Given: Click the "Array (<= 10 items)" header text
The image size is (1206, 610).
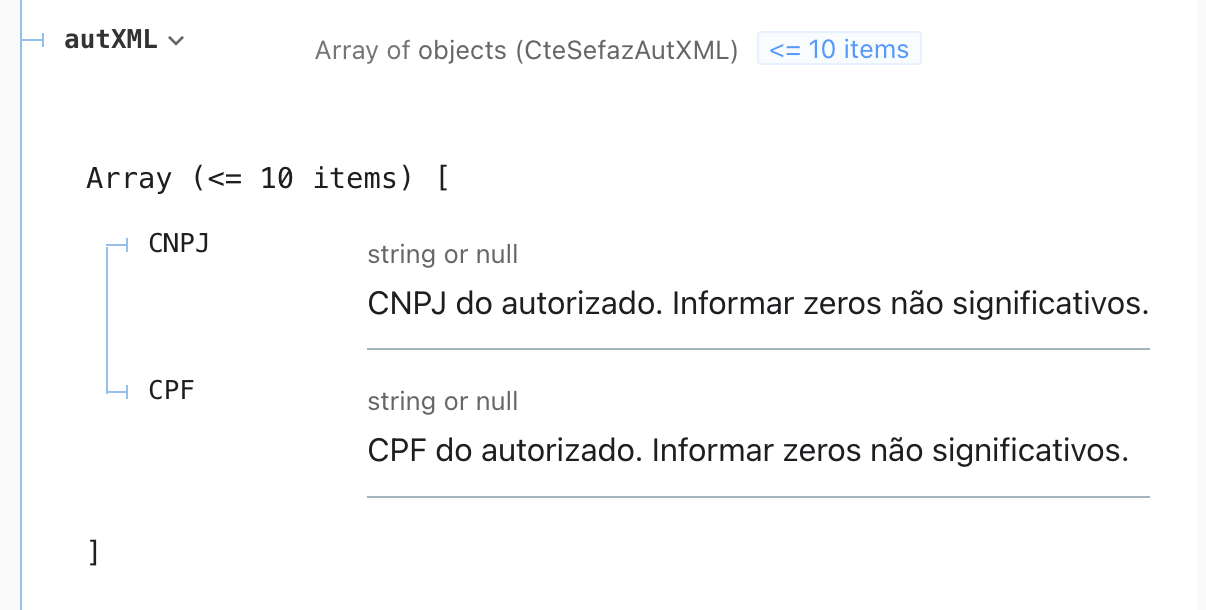Looking at the screenshot, I should point(250,179).
